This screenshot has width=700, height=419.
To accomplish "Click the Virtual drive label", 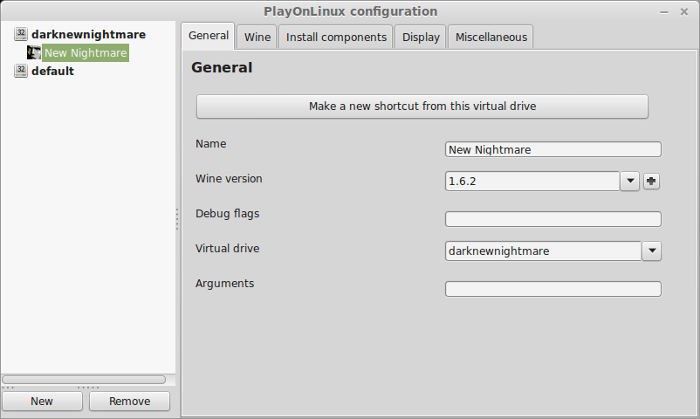I will tap(227, 248).
